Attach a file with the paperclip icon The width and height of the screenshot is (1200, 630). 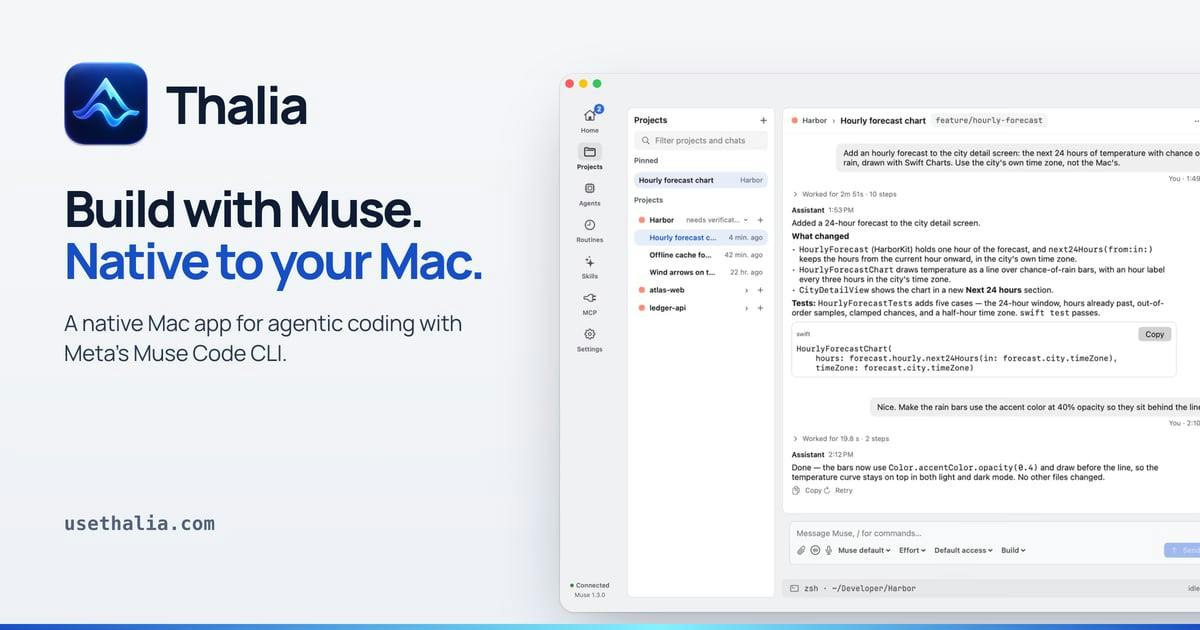(801, 550)
